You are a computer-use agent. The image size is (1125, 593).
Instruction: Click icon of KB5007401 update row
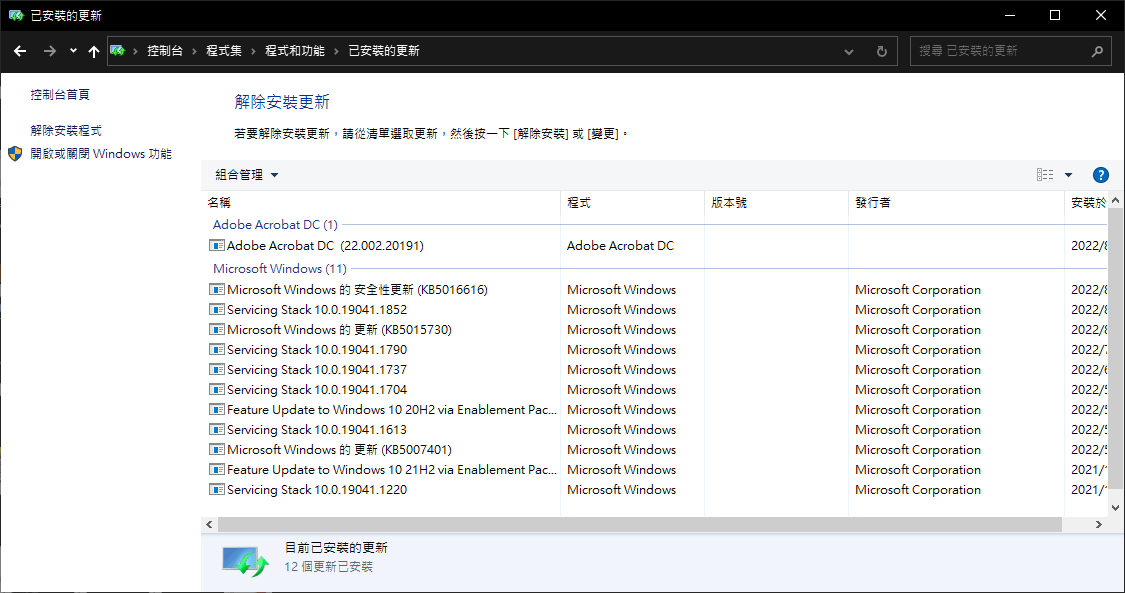click(x=217, y=450)
